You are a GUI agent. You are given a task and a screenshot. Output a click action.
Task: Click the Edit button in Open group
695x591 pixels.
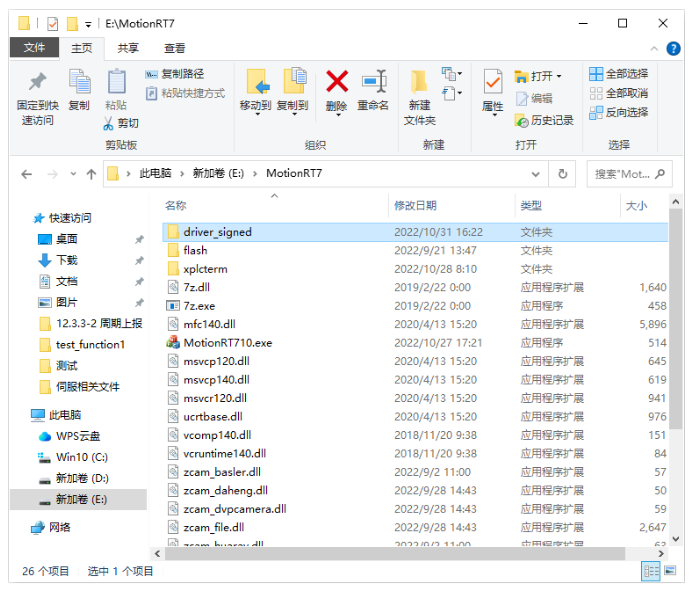pos(534,98)
